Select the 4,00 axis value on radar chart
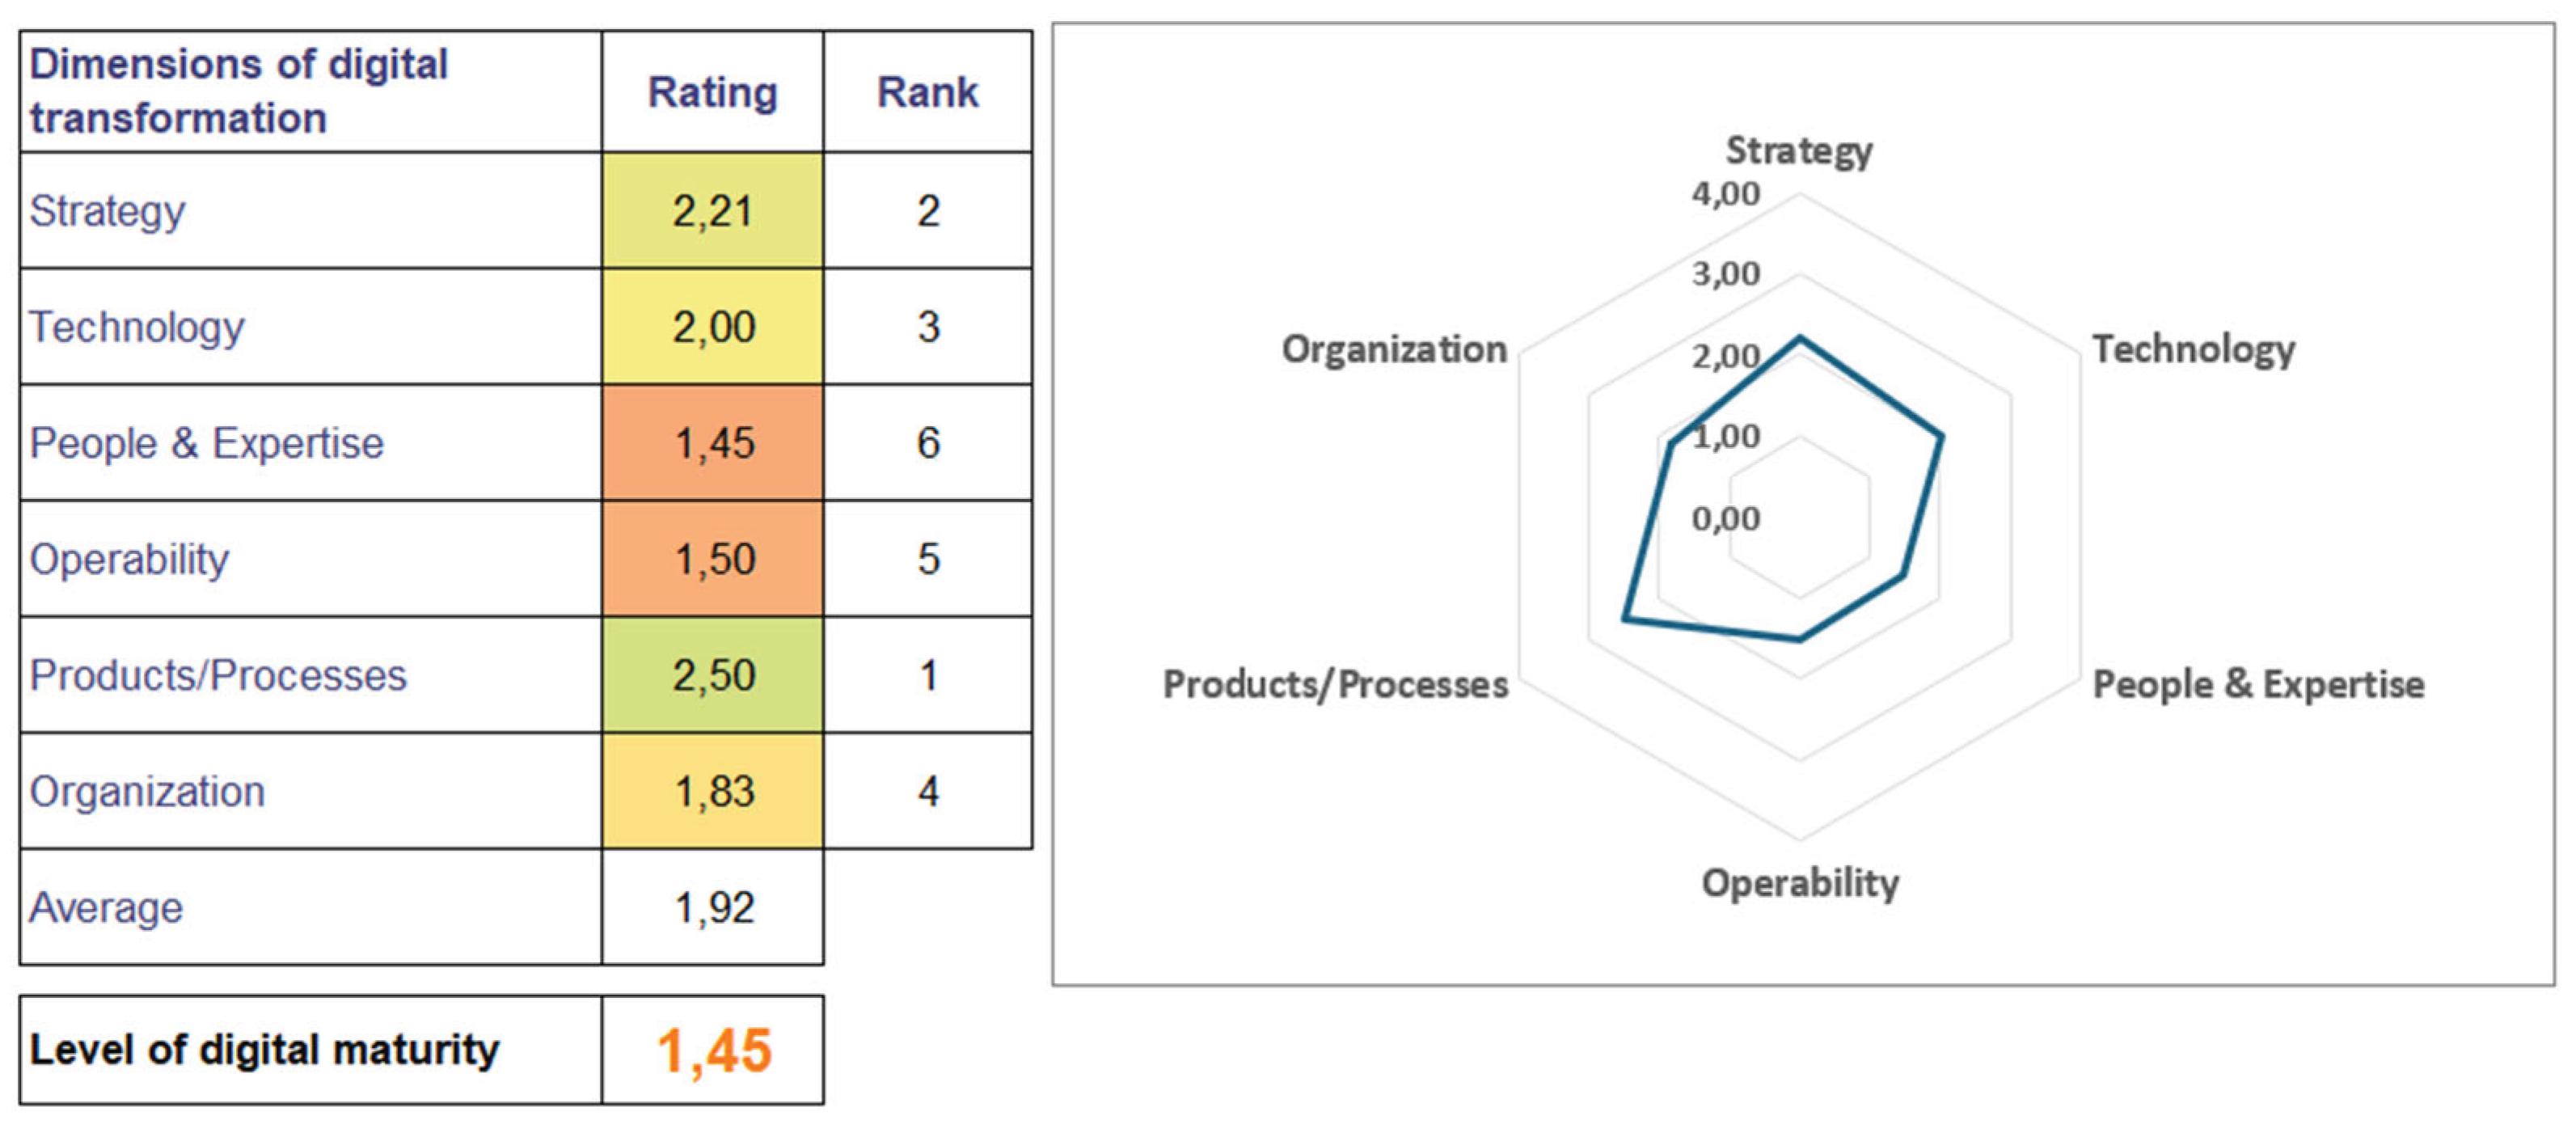 click(x=1725, y=193)
